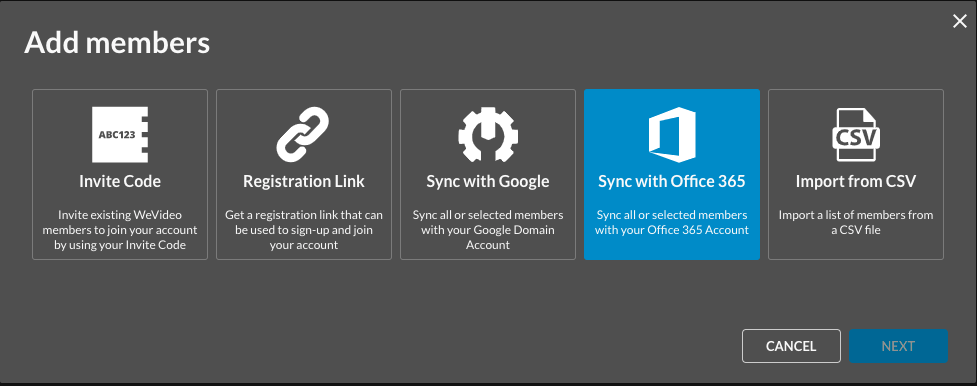Click the Office 365 logo icon
The image size is (977, 386).
(672, 135)
